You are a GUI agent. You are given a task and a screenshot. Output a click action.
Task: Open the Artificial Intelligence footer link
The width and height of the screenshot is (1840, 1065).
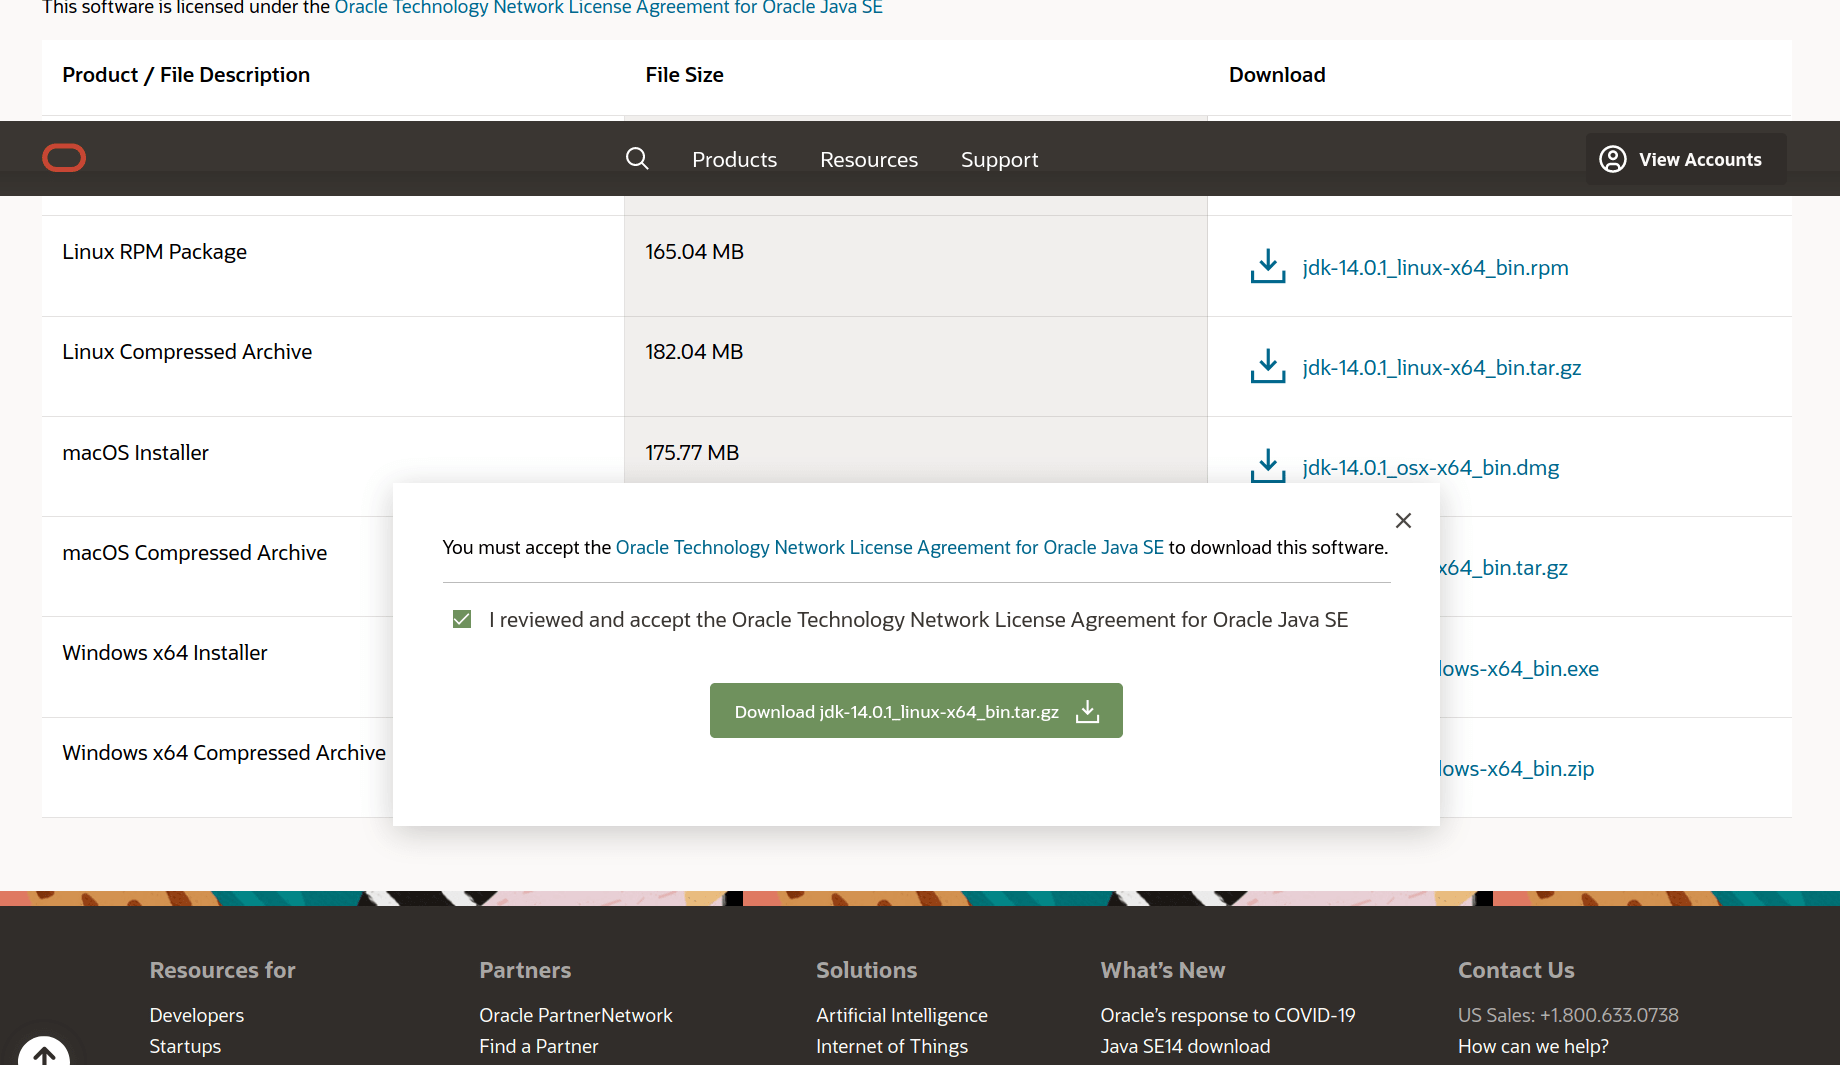pyautogui.click(x=902, y=1015)
